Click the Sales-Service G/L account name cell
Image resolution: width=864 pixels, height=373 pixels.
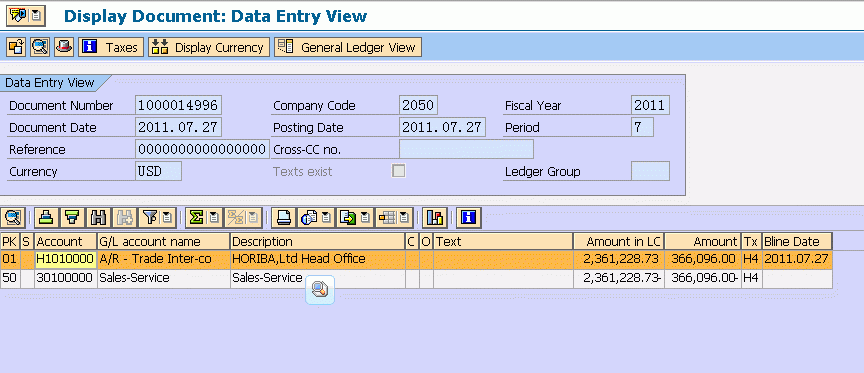click(x=164, y=278)
